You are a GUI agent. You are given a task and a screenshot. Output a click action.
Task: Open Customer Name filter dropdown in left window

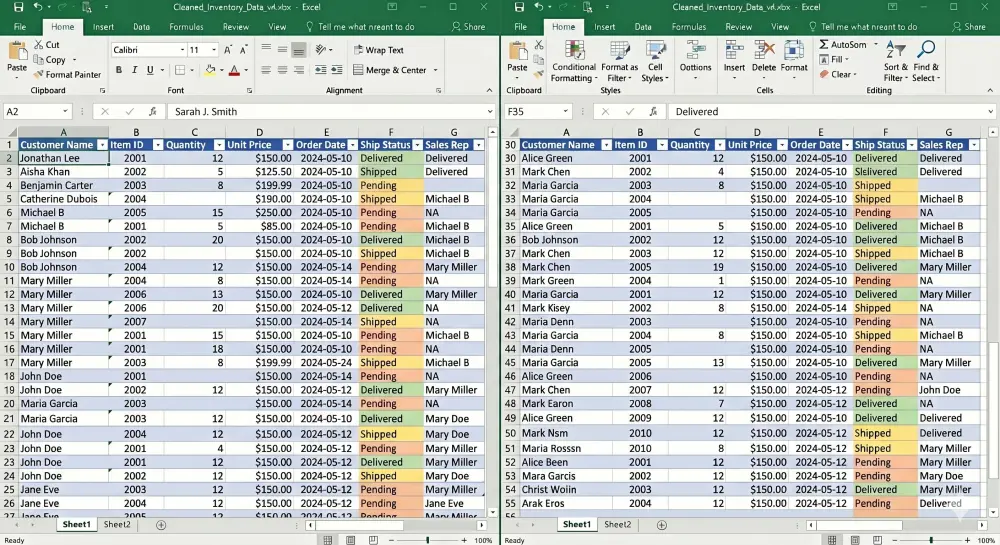(x=102, y=145)
